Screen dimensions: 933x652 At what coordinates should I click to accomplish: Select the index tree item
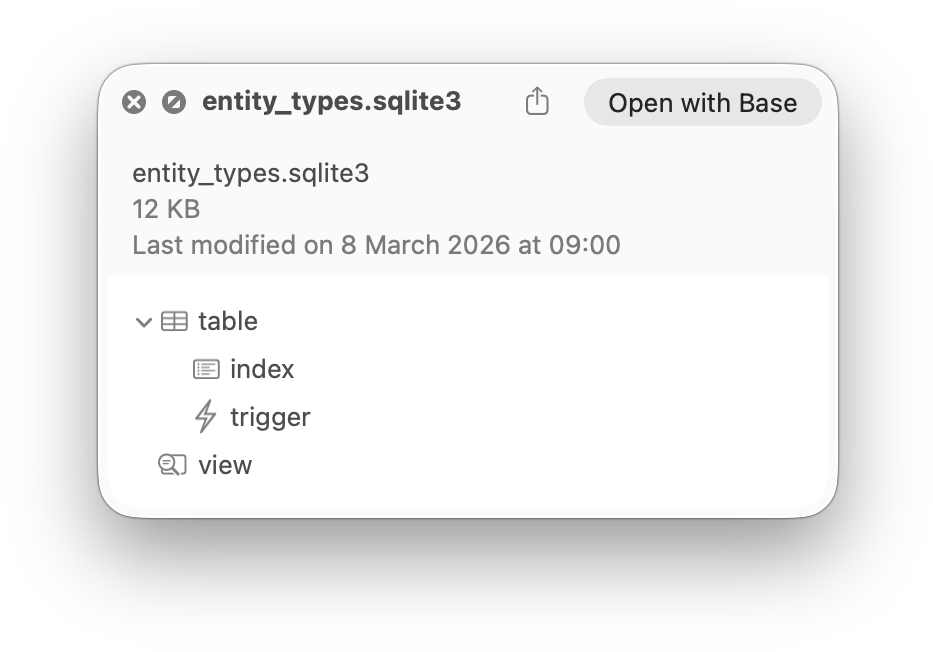tap(262, 368)
